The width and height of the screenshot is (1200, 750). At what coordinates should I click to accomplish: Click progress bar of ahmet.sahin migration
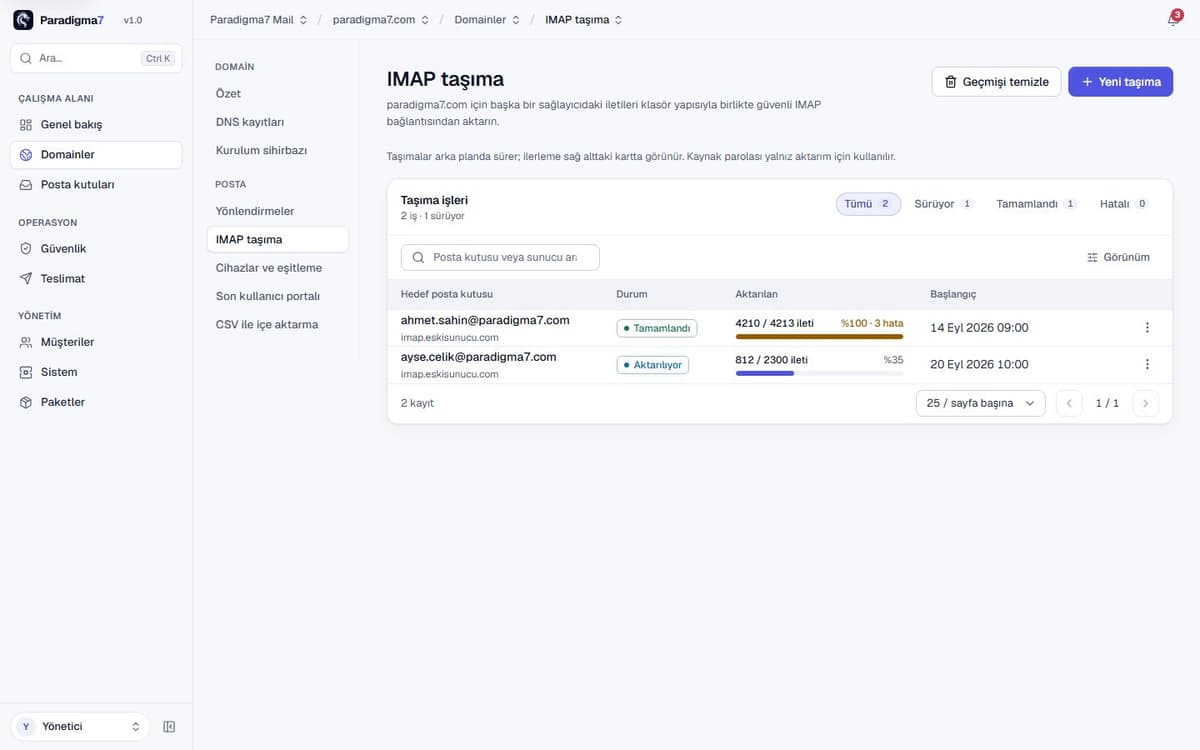[x=819, y=337]
